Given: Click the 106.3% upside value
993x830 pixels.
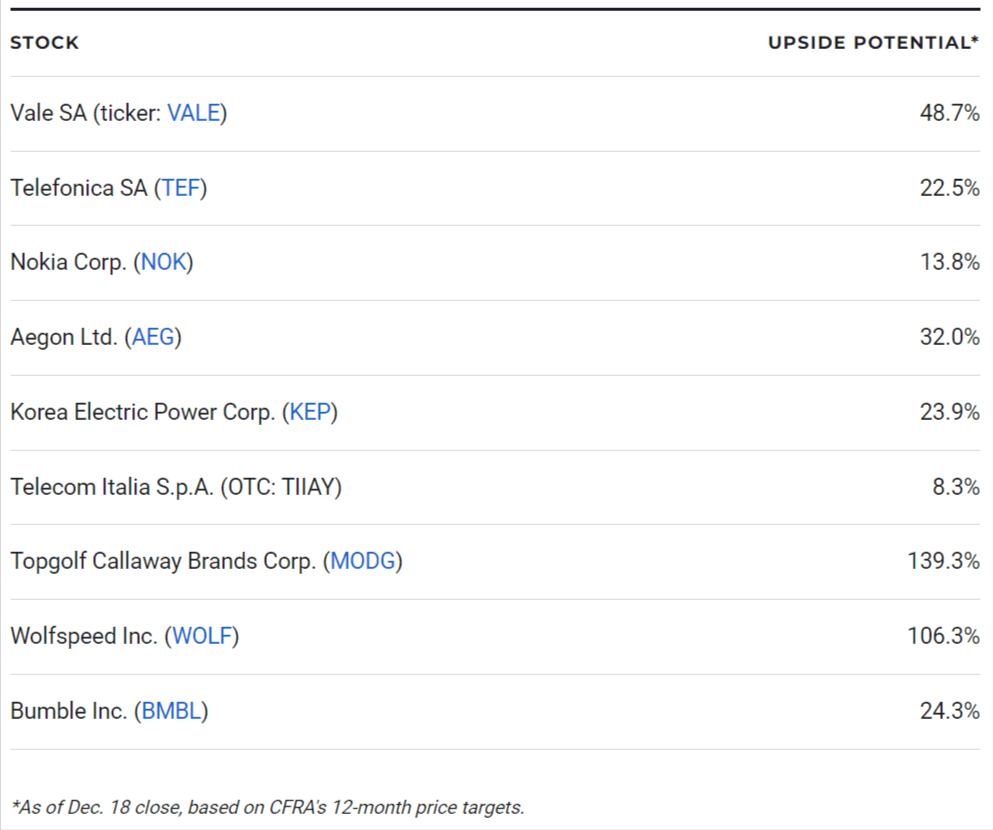Looking at the screenshot, I should [x=943, y=636].
